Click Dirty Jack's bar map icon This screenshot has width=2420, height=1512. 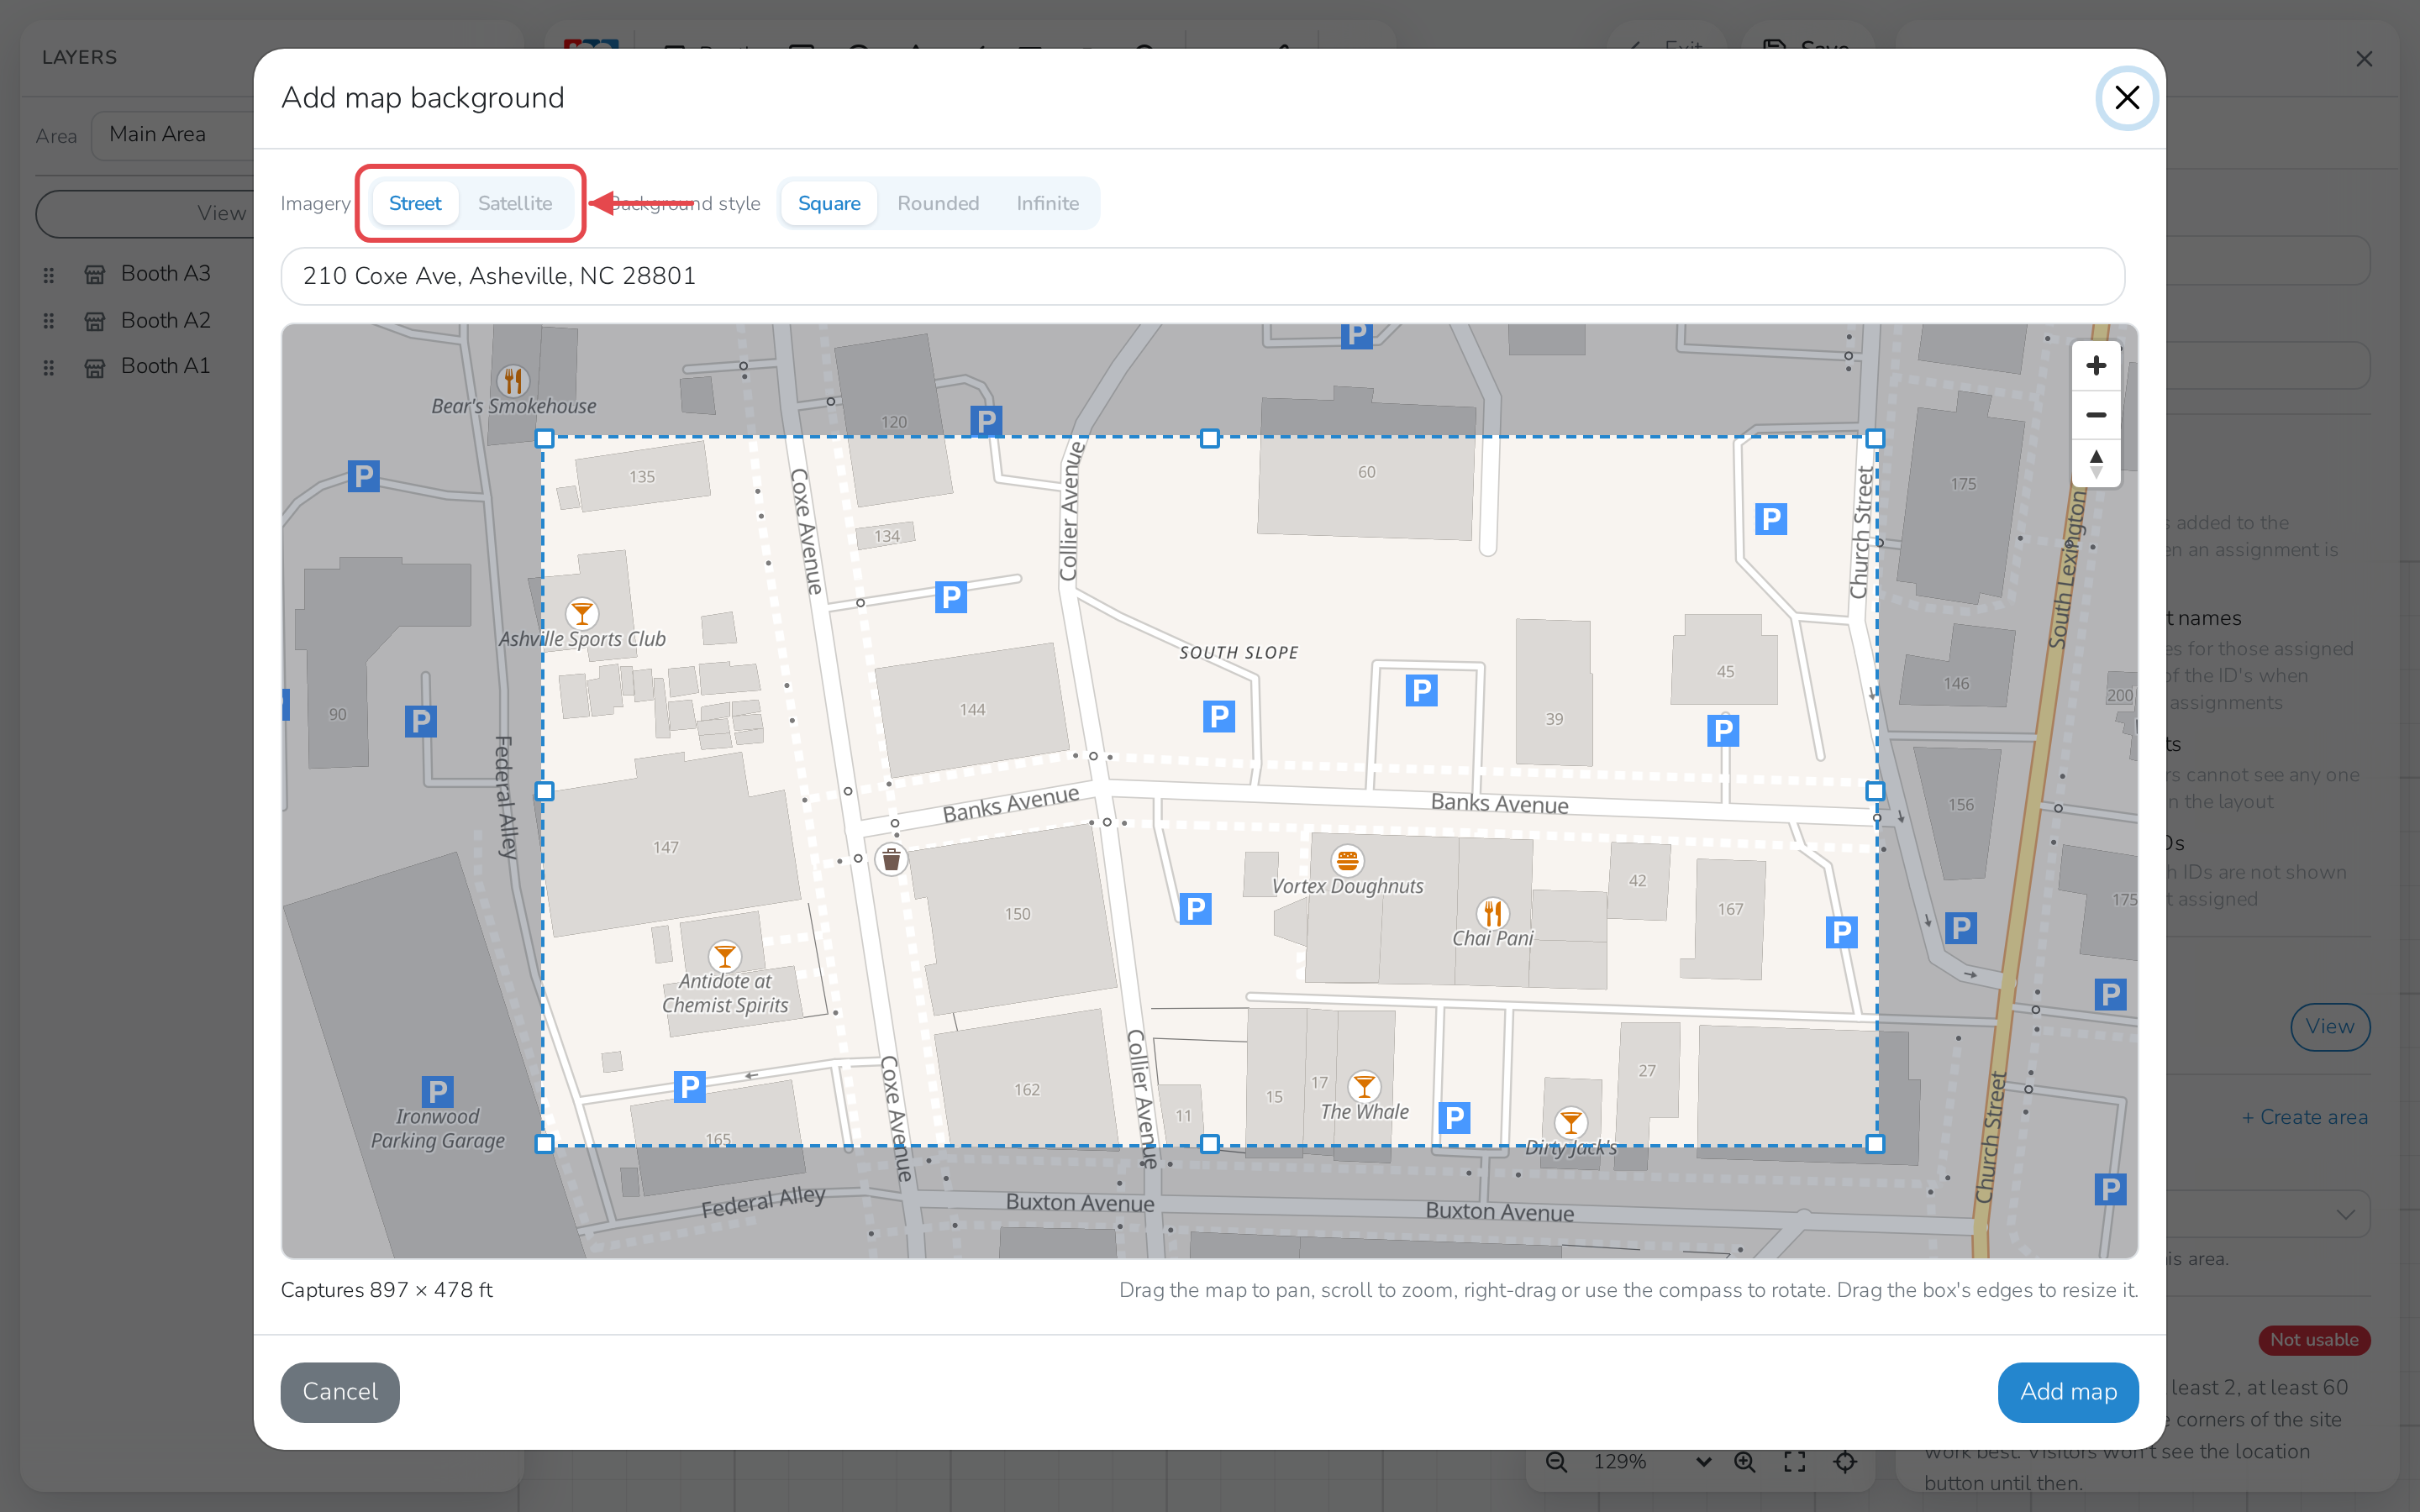coord(1571,1122)
